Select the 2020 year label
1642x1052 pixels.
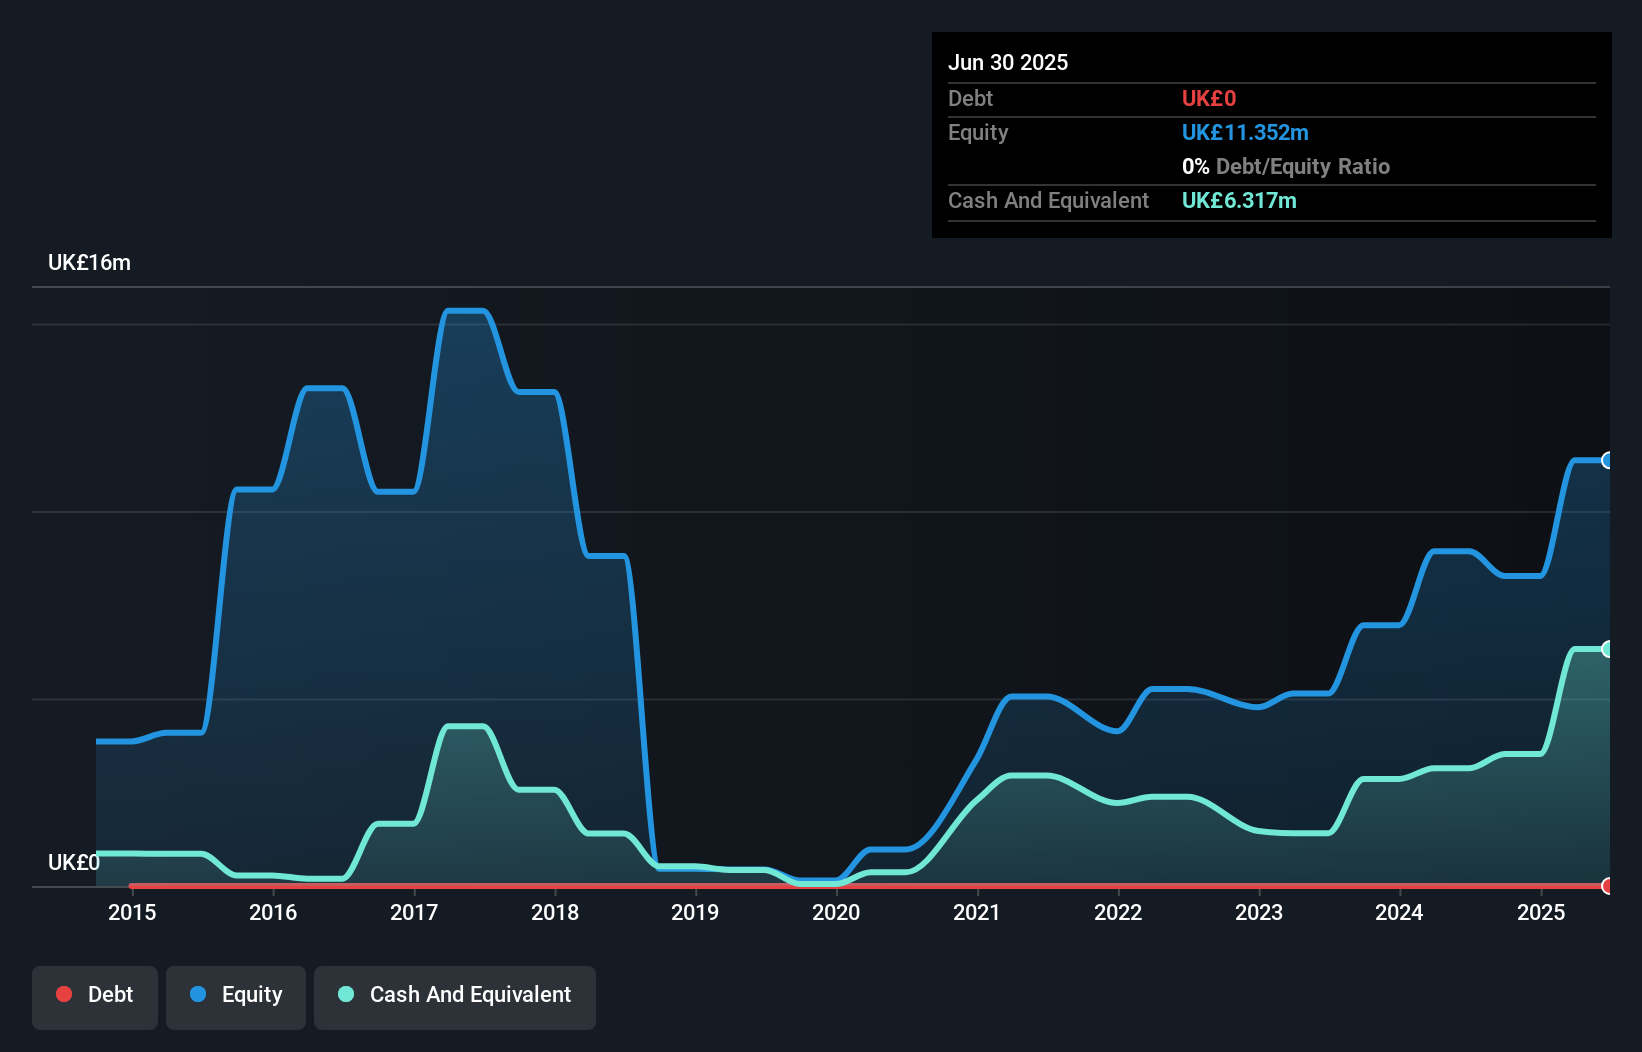[836, 912]
